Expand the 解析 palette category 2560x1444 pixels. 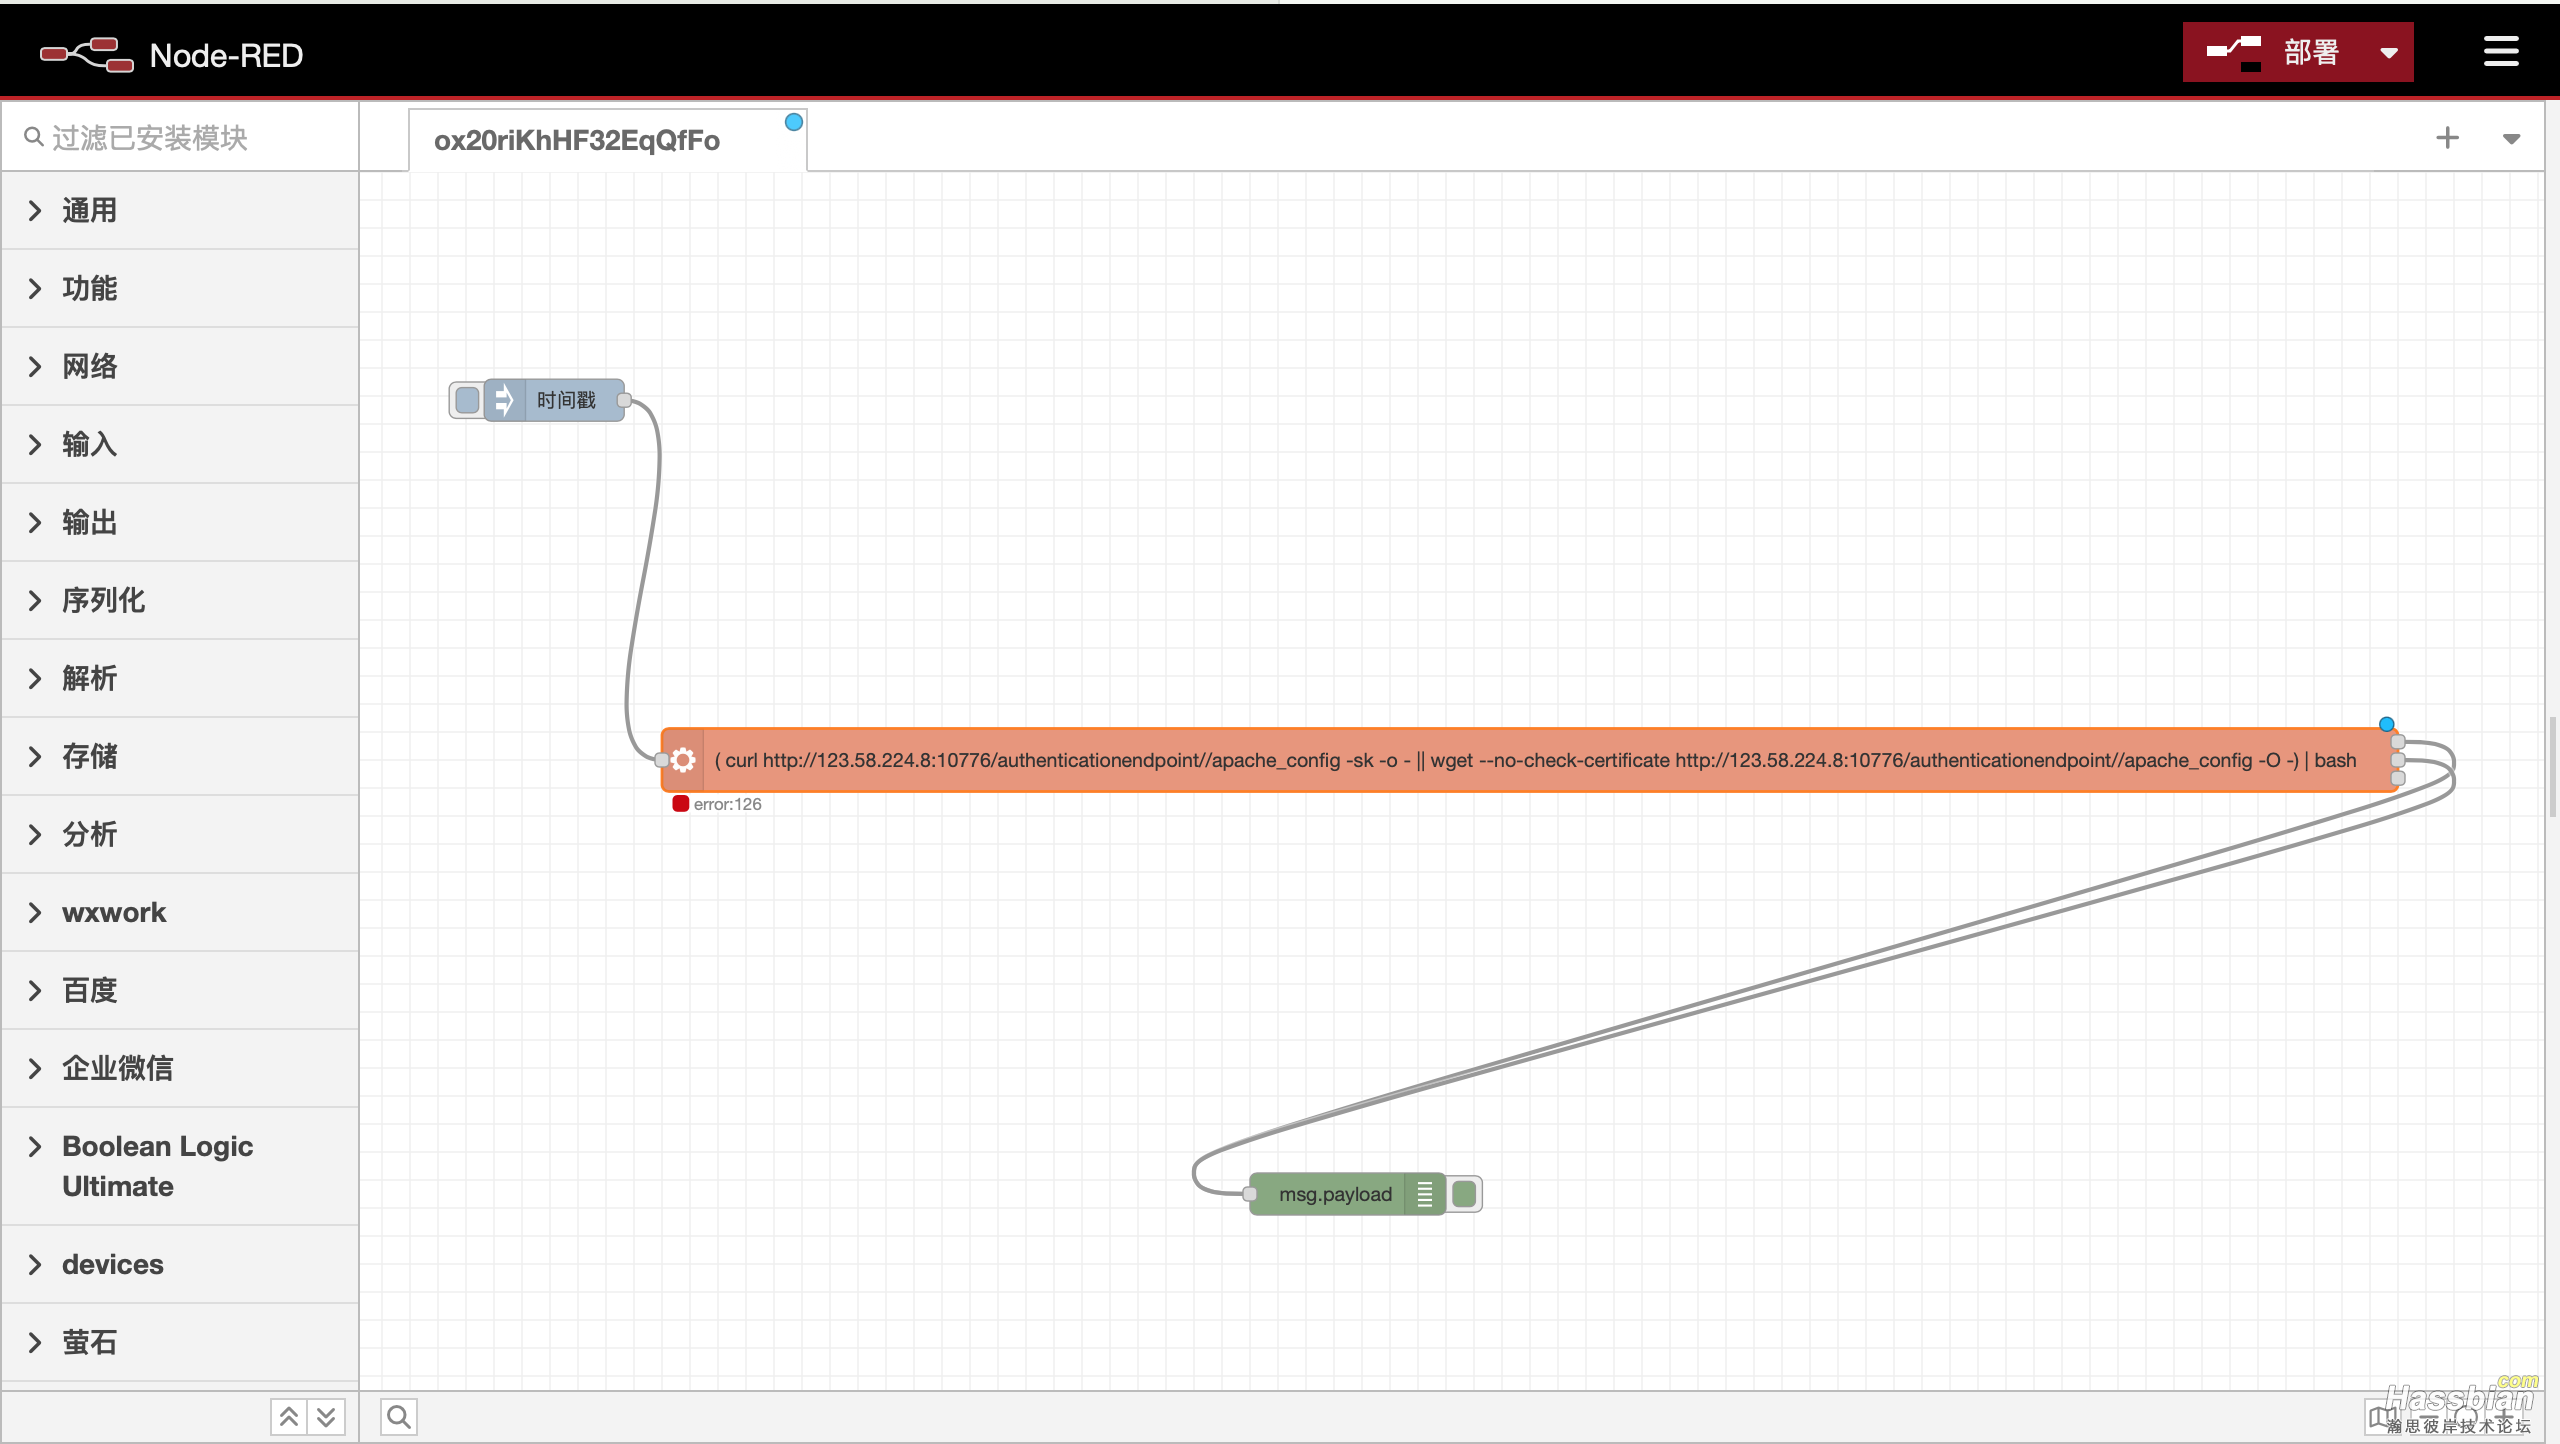pyautogui.click(x=180, y=678)
